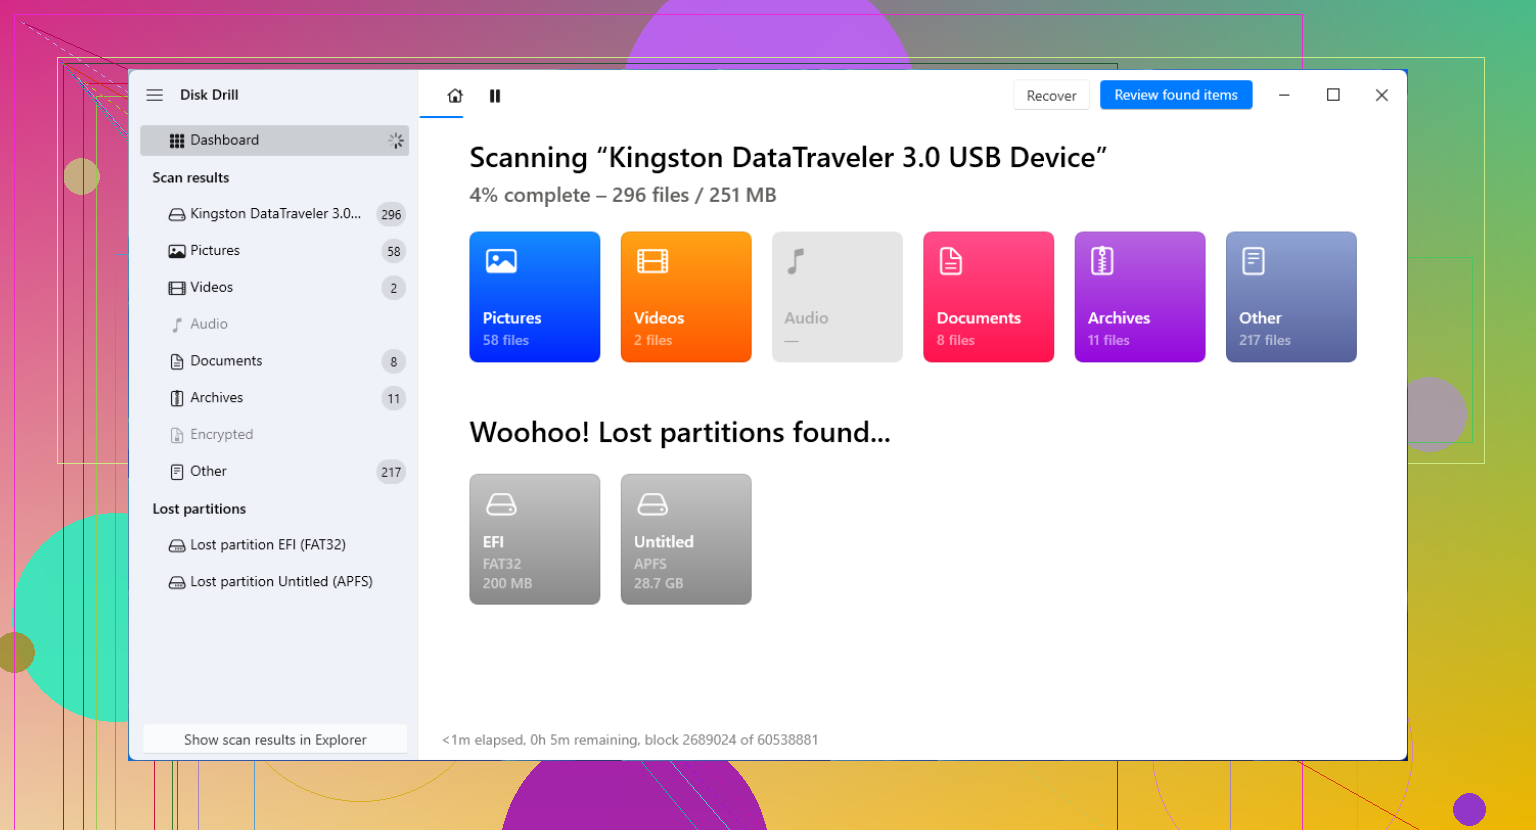Open Kingston DataTraveler 3.0 scan results

point(274,214)
